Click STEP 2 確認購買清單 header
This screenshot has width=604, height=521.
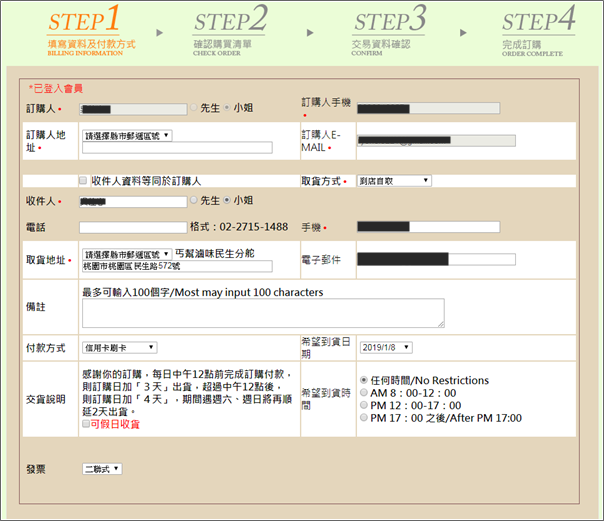[230, 28]
